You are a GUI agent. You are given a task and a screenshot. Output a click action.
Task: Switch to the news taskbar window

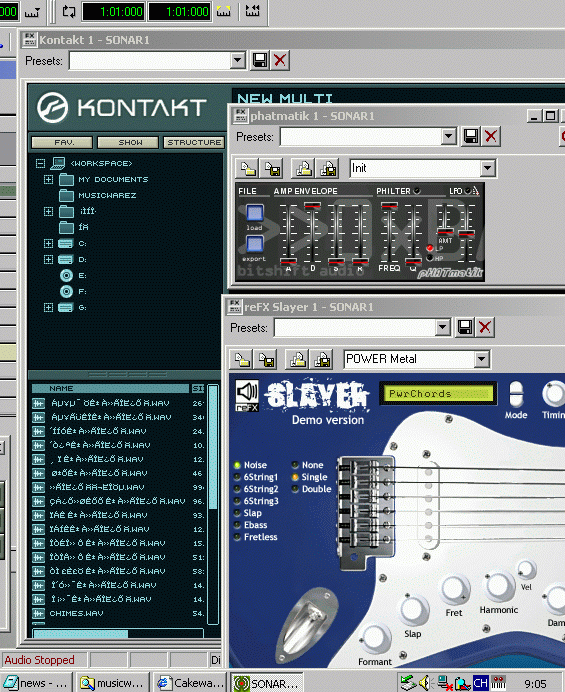(35, 683)
